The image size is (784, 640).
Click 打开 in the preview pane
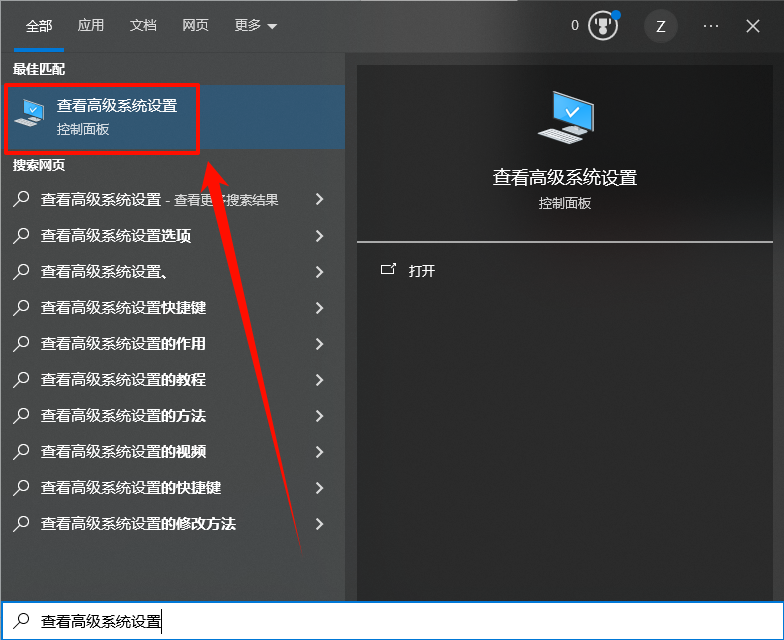coord(422,271)
